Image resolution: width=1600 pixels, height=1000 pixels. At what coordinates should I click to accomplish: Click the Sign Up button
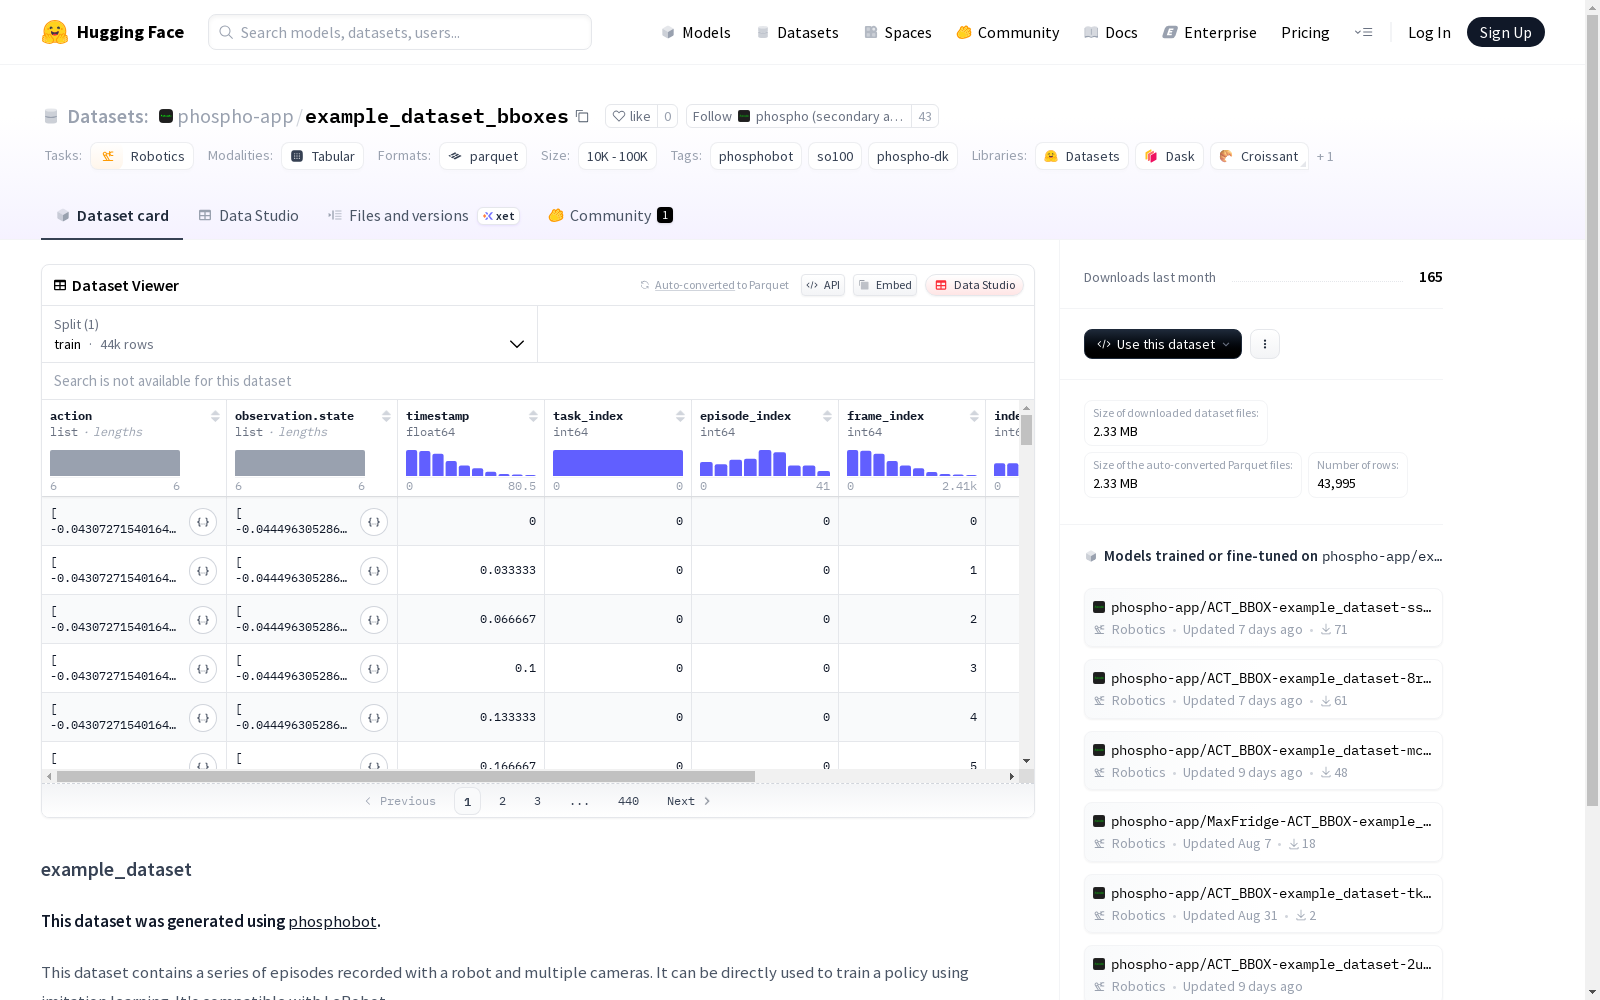1505,32
